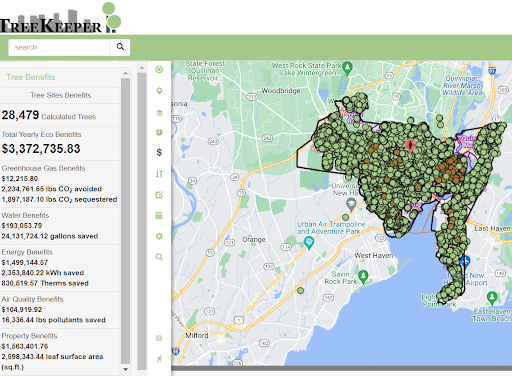Select the dollar sign benefits icon
The width and height of the screenshot is (512, 376).
pyautogui.click(x=159, y=152)
